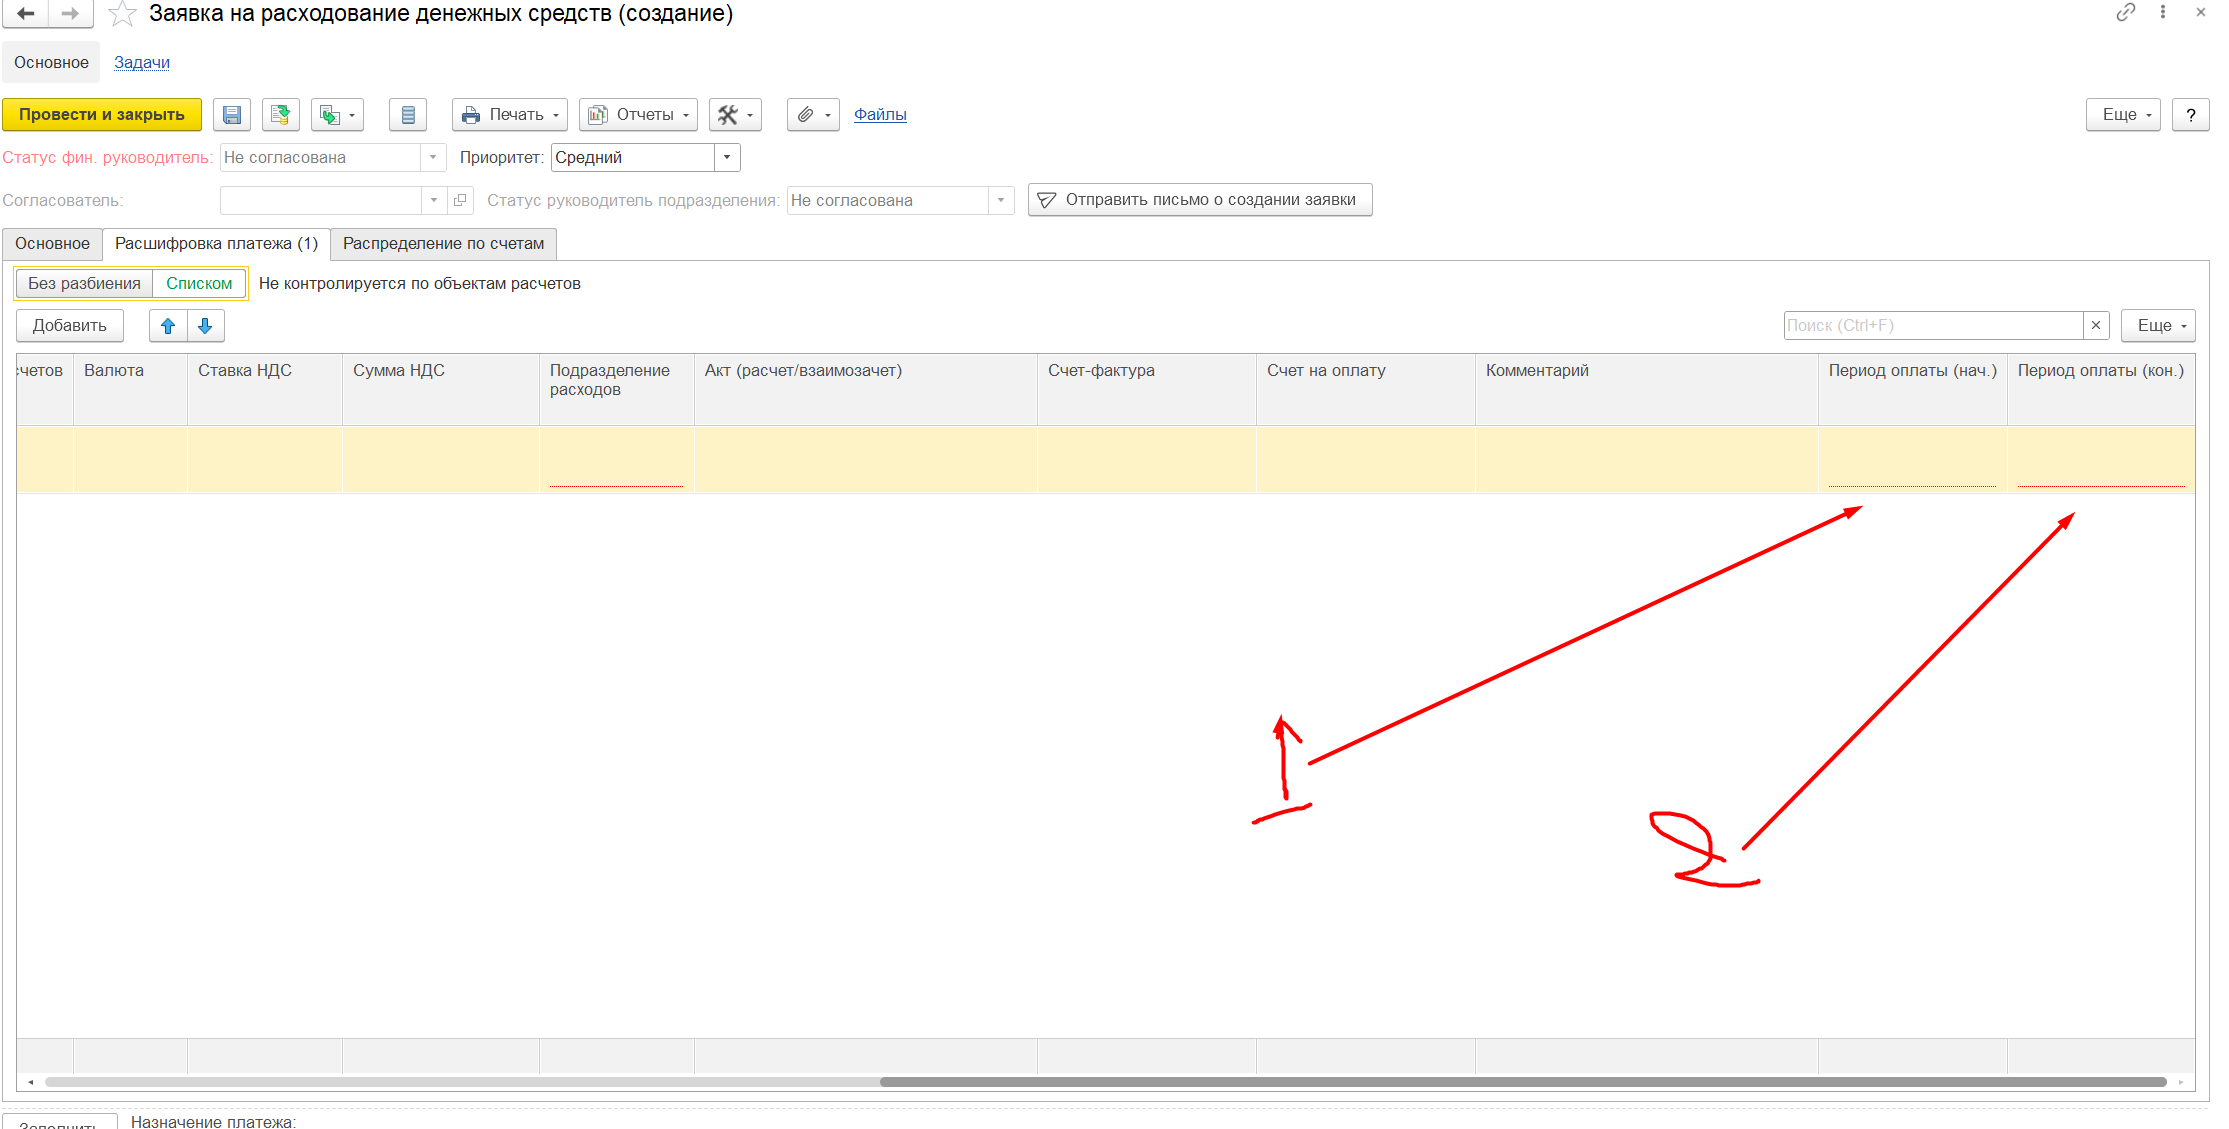Open the Файлы link

[880, 115]
